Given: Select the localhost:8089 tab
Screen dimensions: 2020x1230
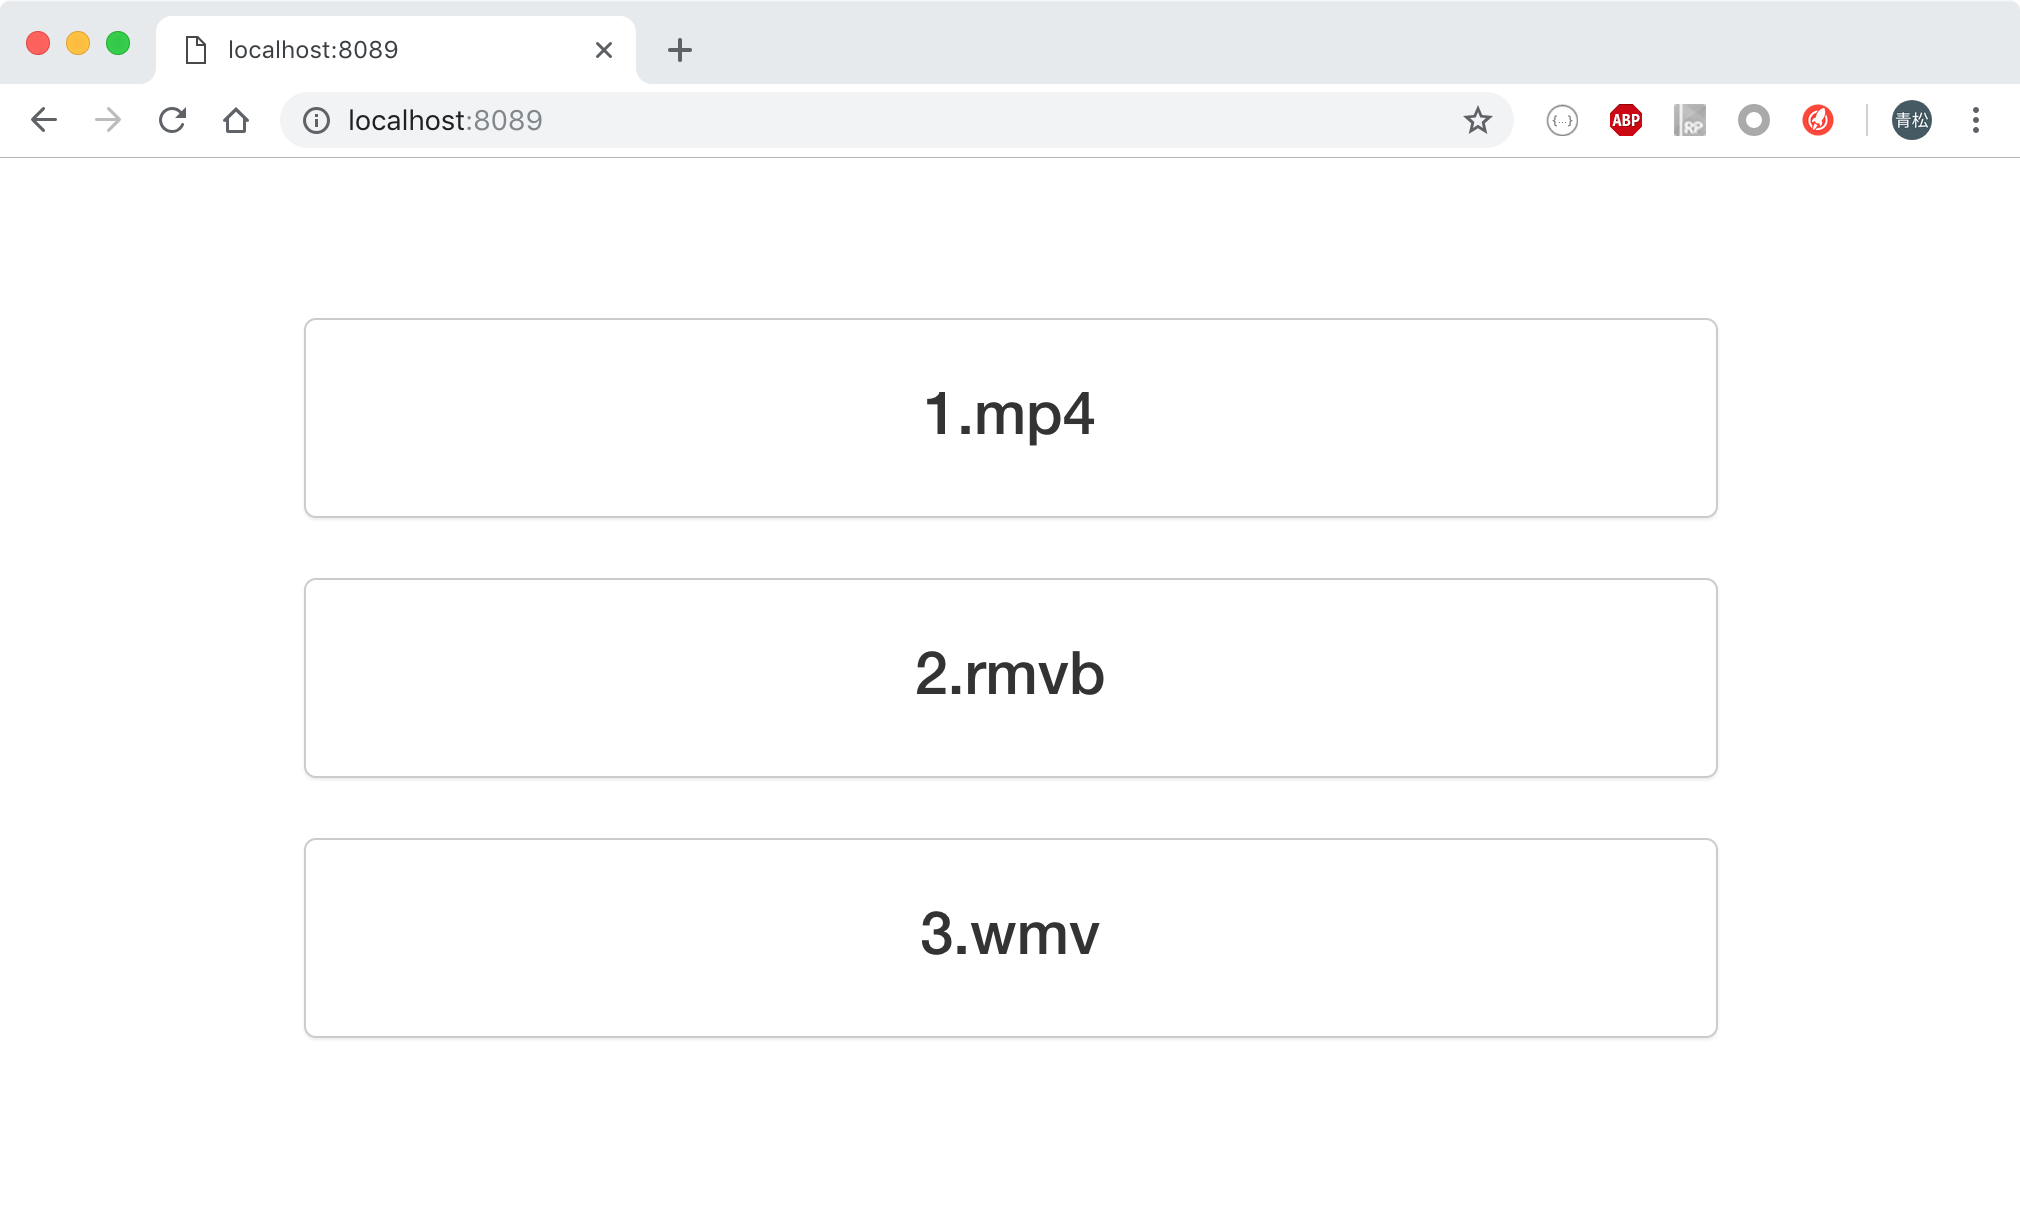Looking at the screenshot, I should pos(380,50).
